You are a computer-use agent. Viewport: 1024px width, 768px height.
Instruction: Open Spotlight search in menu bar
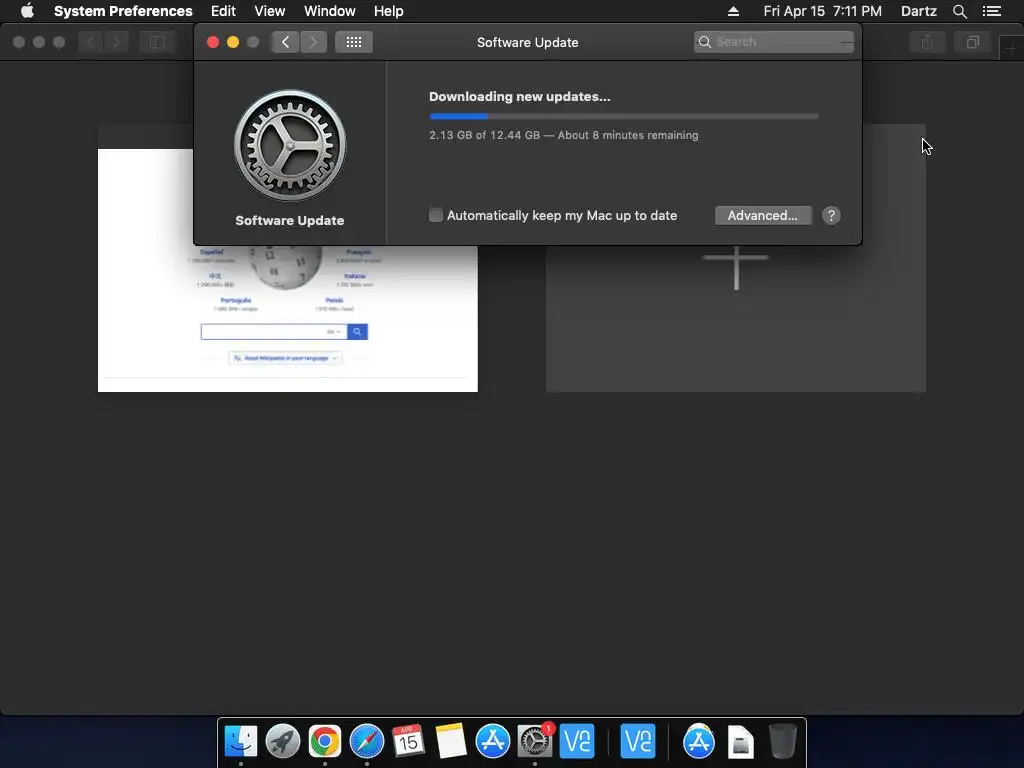959,11
